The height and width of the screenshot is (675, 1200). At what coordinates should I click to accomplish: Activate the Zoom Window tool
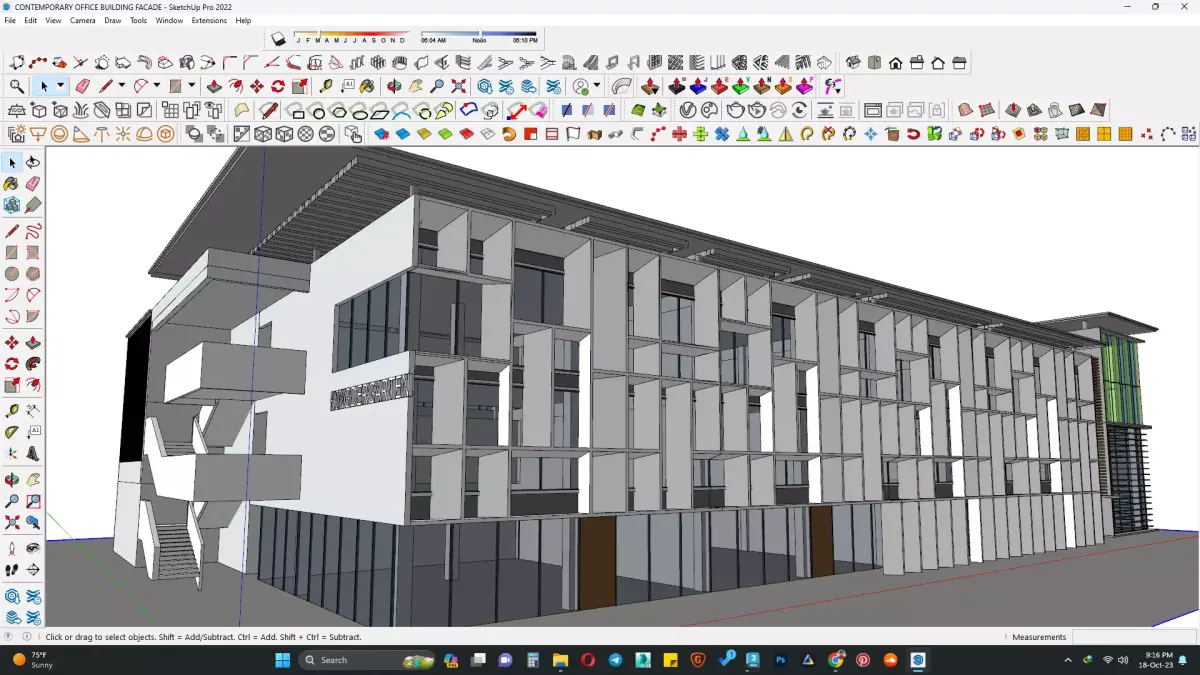pos(33,501)
